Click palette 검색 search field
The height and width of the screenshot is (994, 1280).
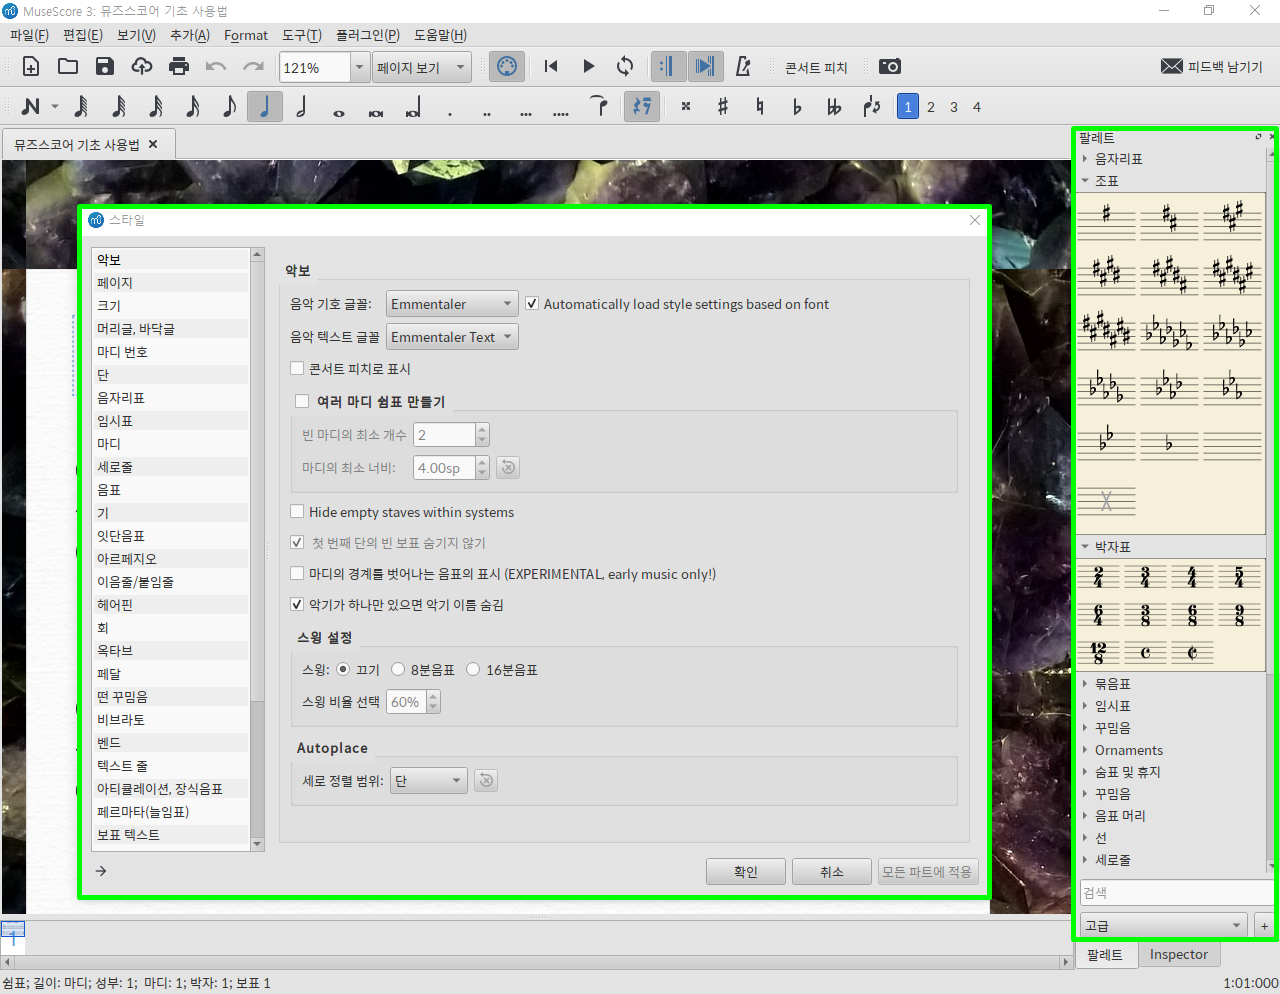point(1177,893)
